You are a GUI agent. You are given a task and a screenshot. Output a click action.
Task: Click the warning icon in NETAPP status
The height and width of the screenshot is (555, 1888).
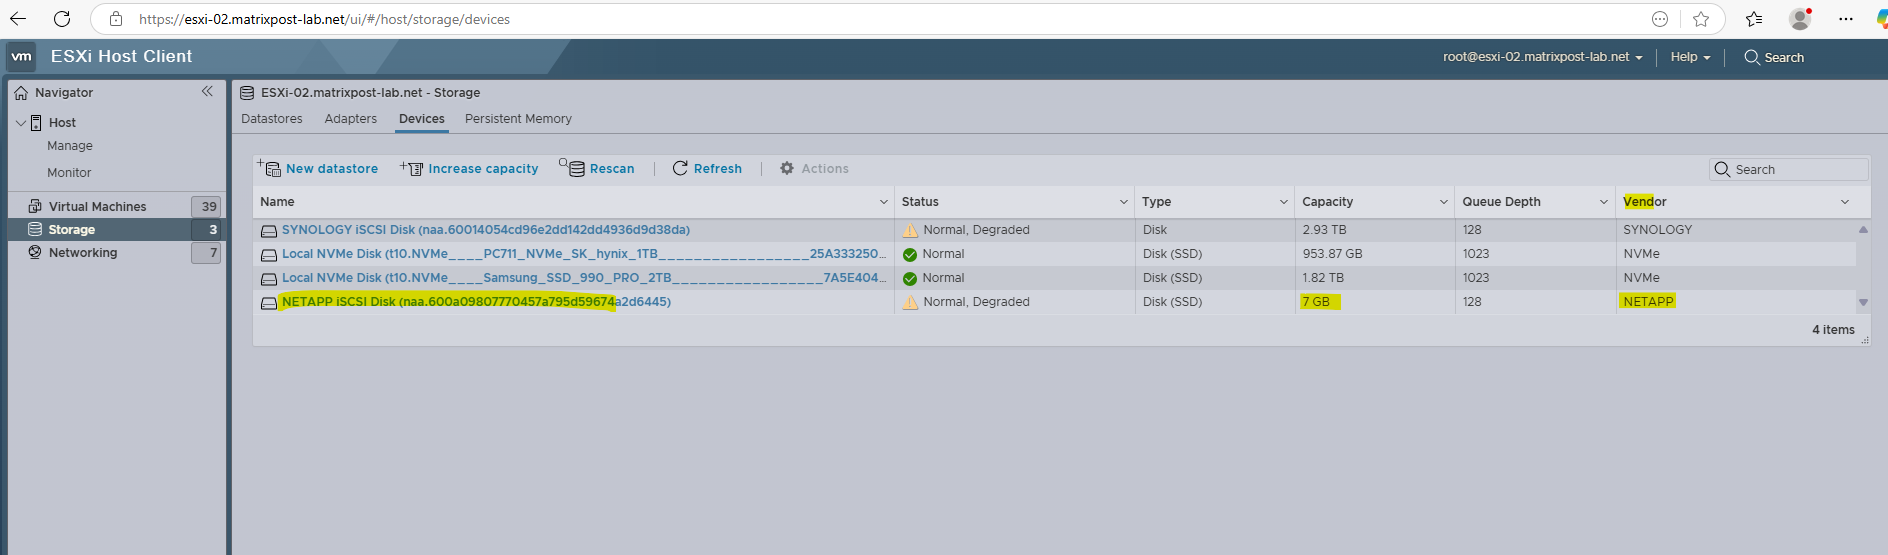point(910,302)
